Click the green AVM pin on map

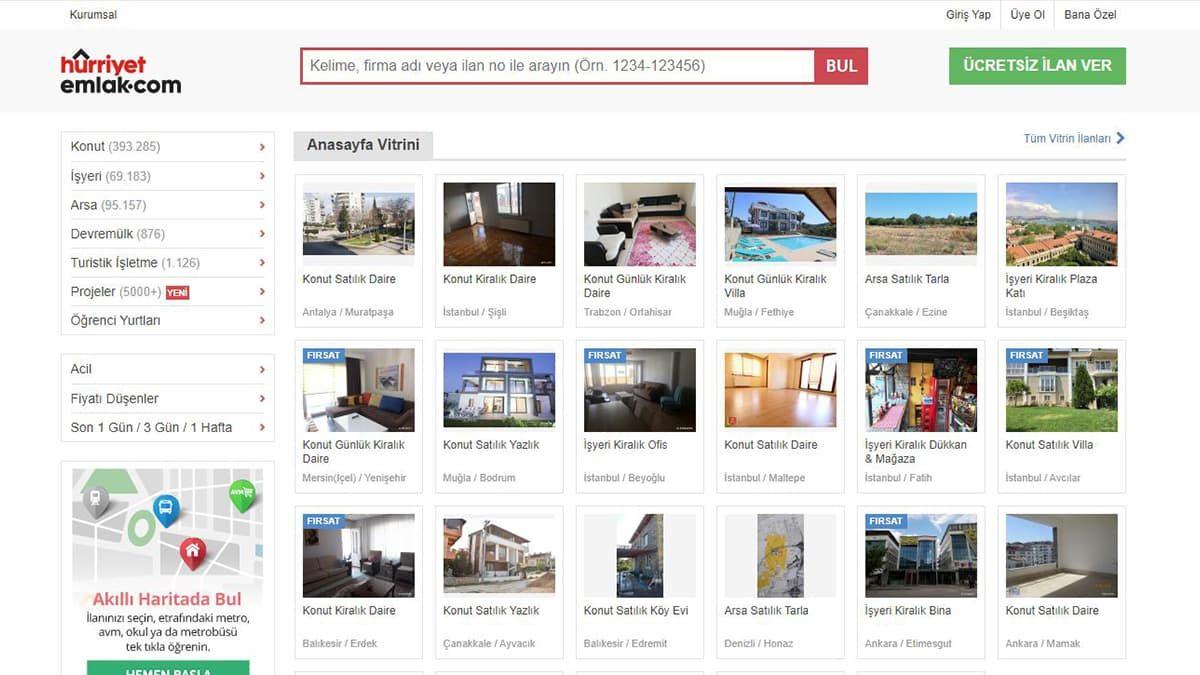241,494
